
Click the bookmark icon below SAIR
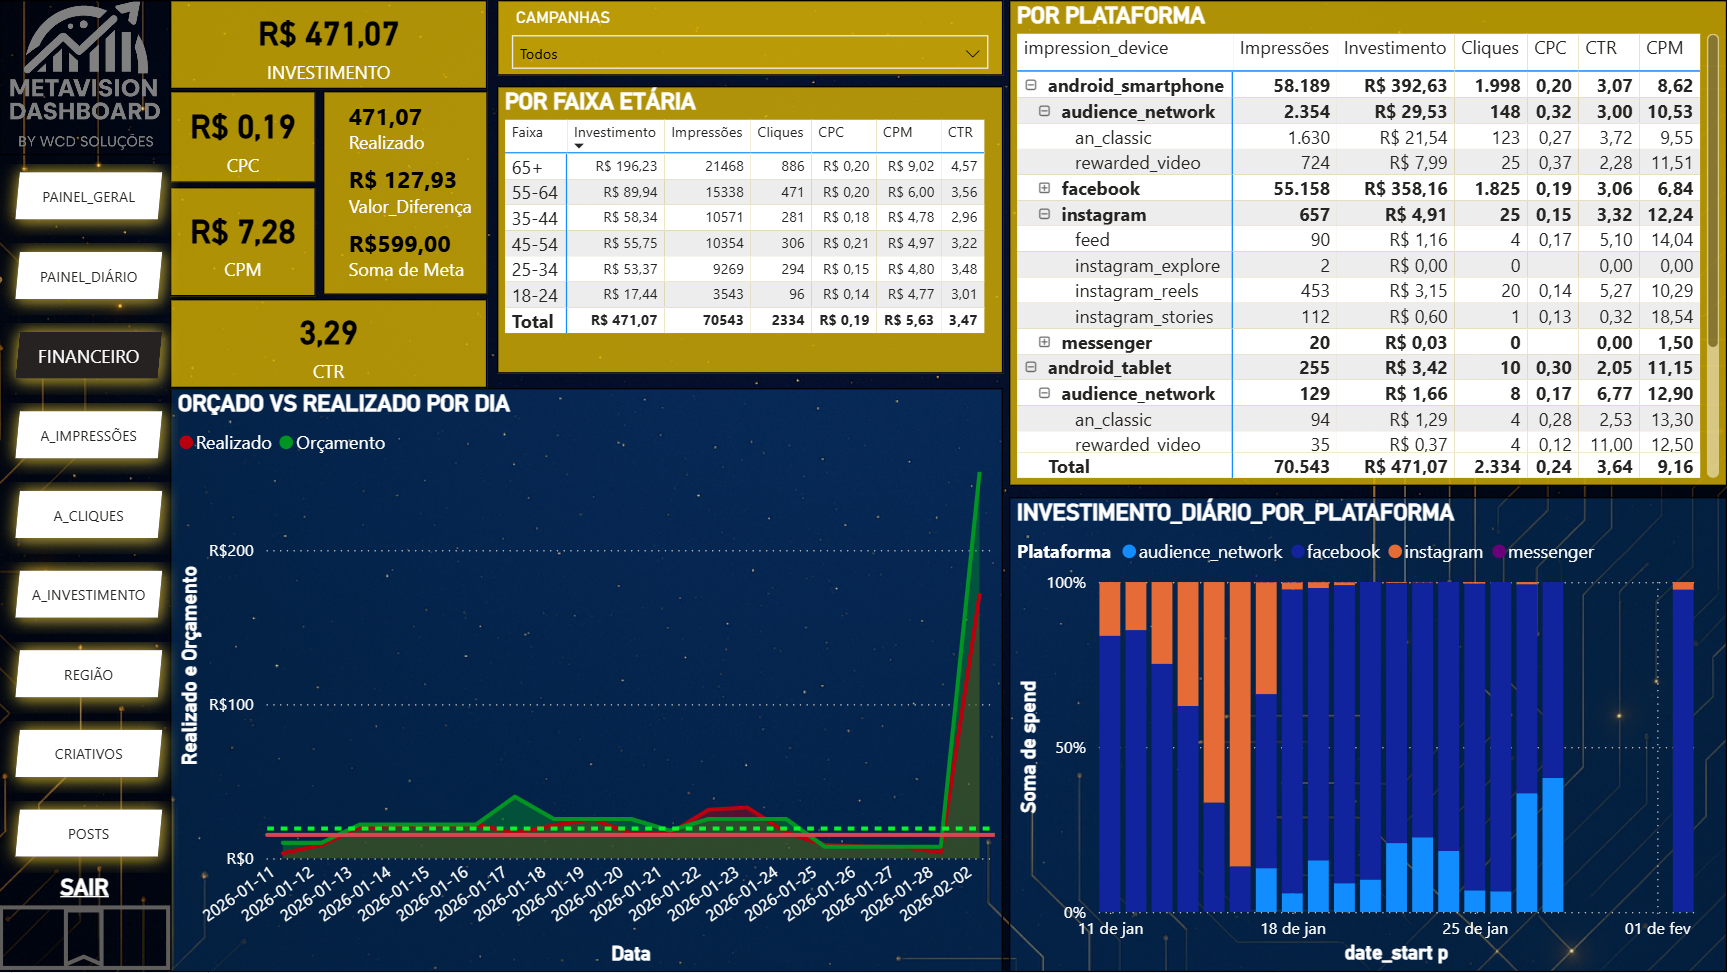tap(84, 937)
